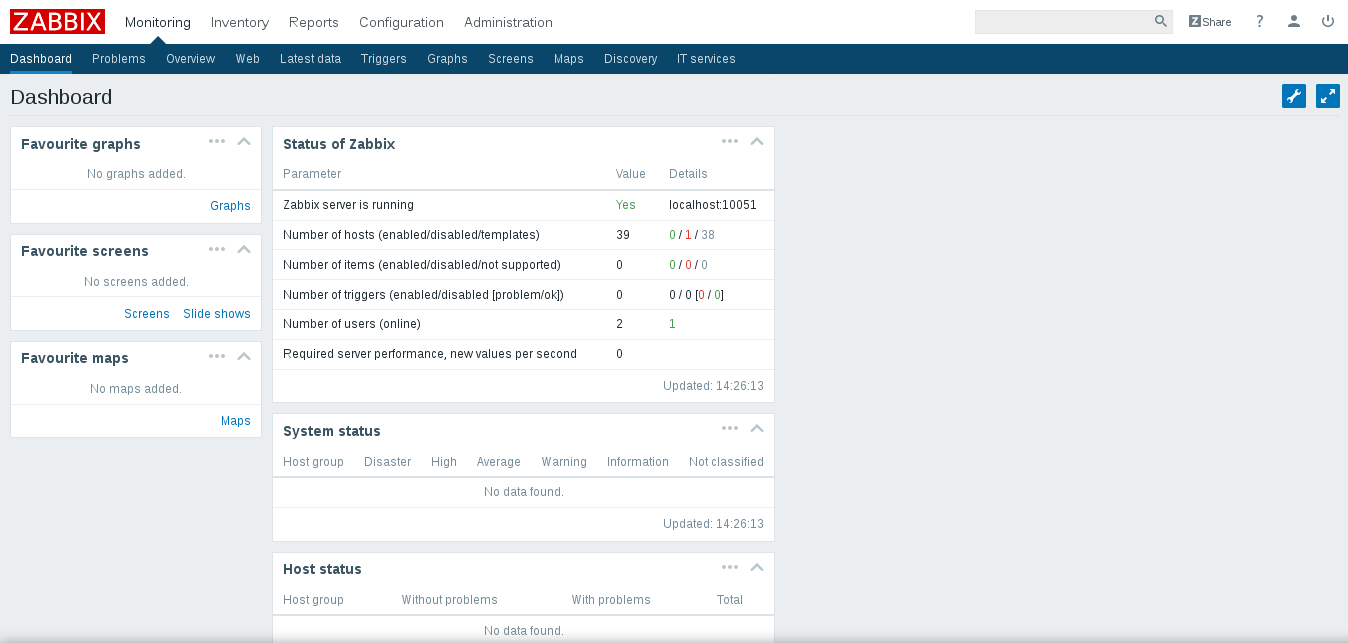Click the Graphs link in Favourite graphs
1348x643 pixels.
[x=230, y=205]
